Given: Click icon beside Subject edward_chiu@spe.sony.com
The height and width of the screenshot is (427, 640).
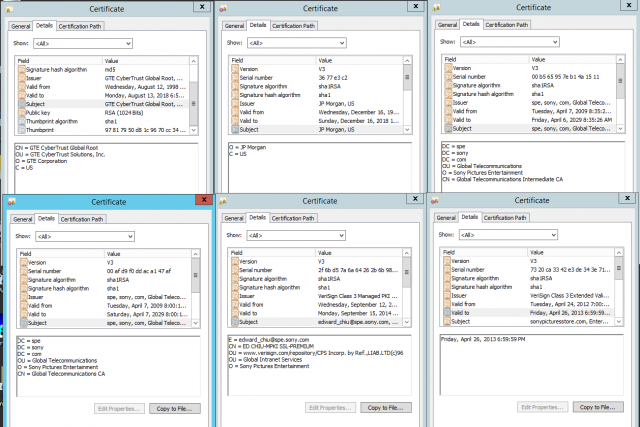Looking at the screenshot, I should point(235,322).
